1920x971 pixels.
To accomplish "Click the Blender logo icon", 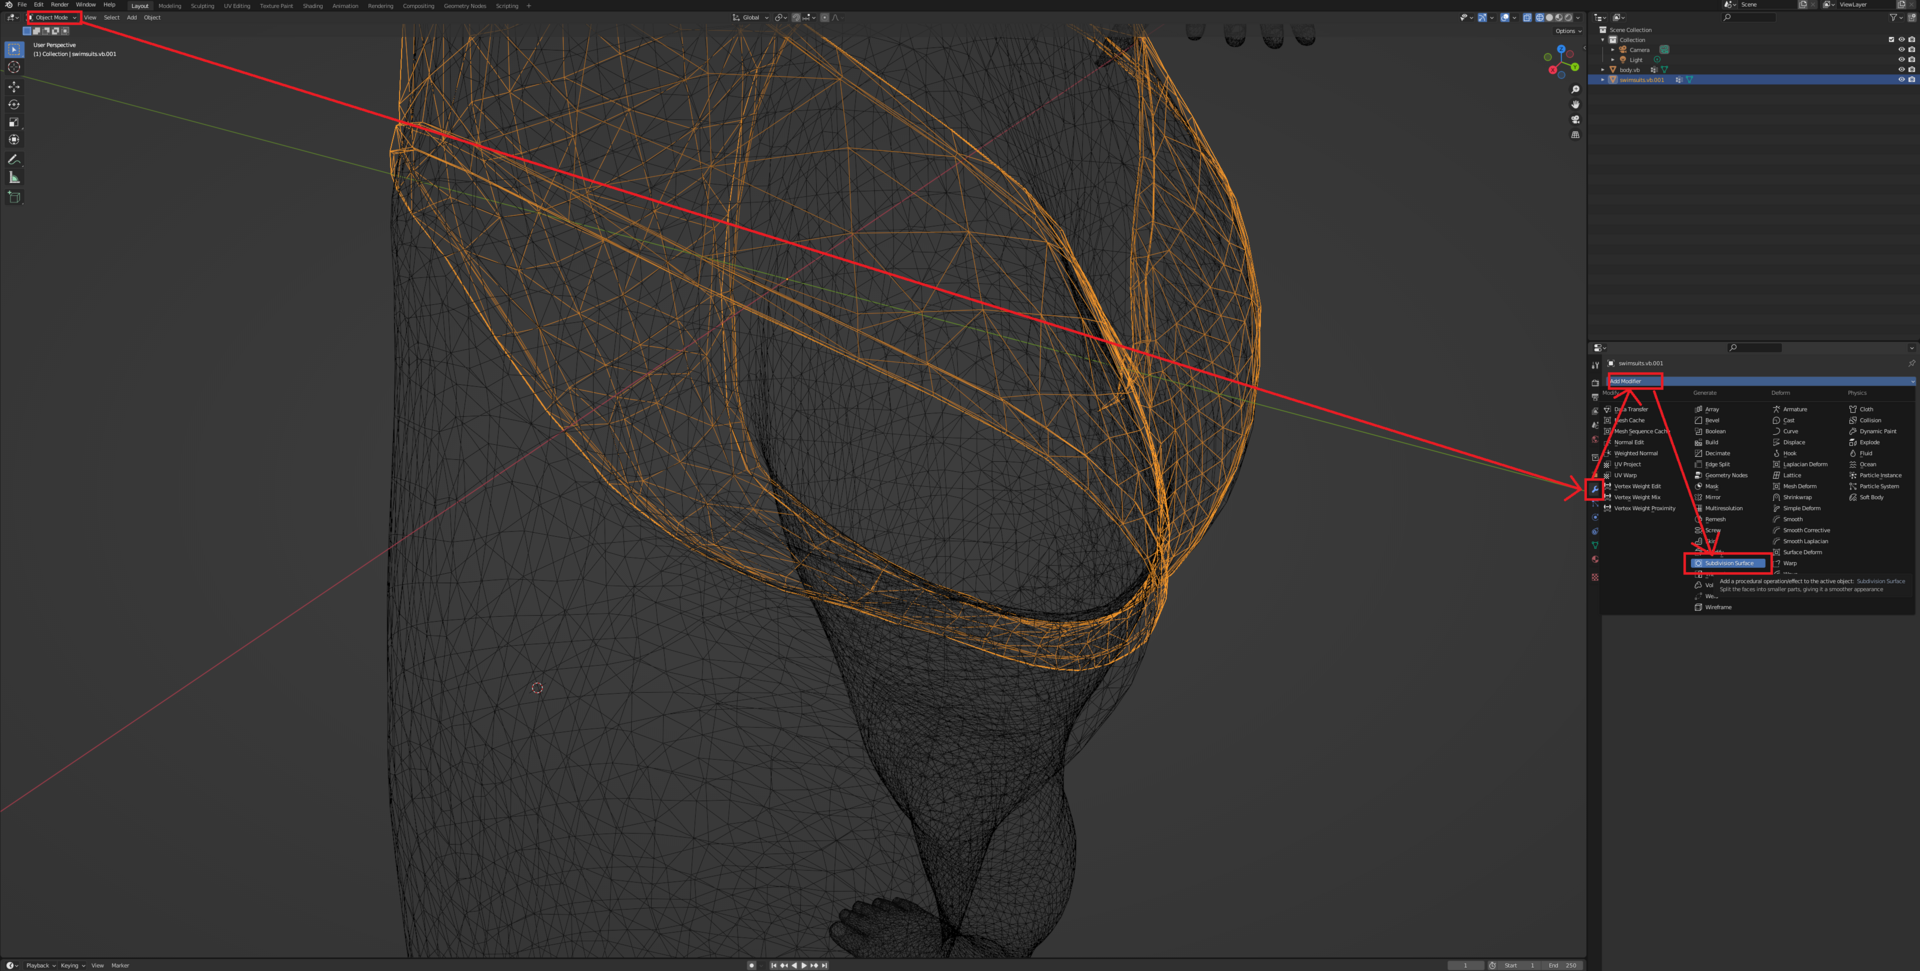I will tap(8, 5).
